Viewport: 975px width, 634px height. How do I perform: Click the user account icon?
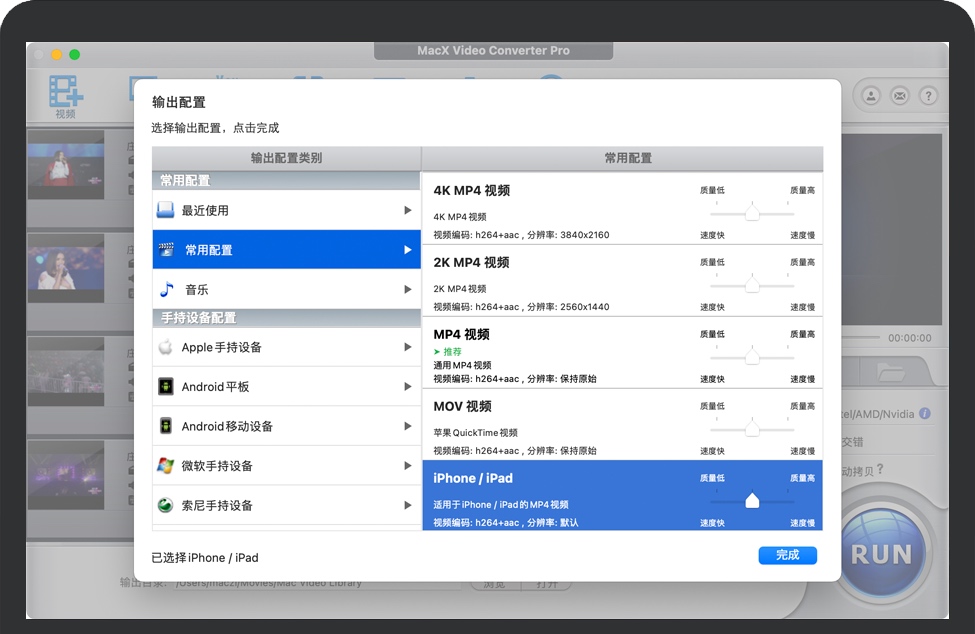pyautogui.click(x=871, y=96)
